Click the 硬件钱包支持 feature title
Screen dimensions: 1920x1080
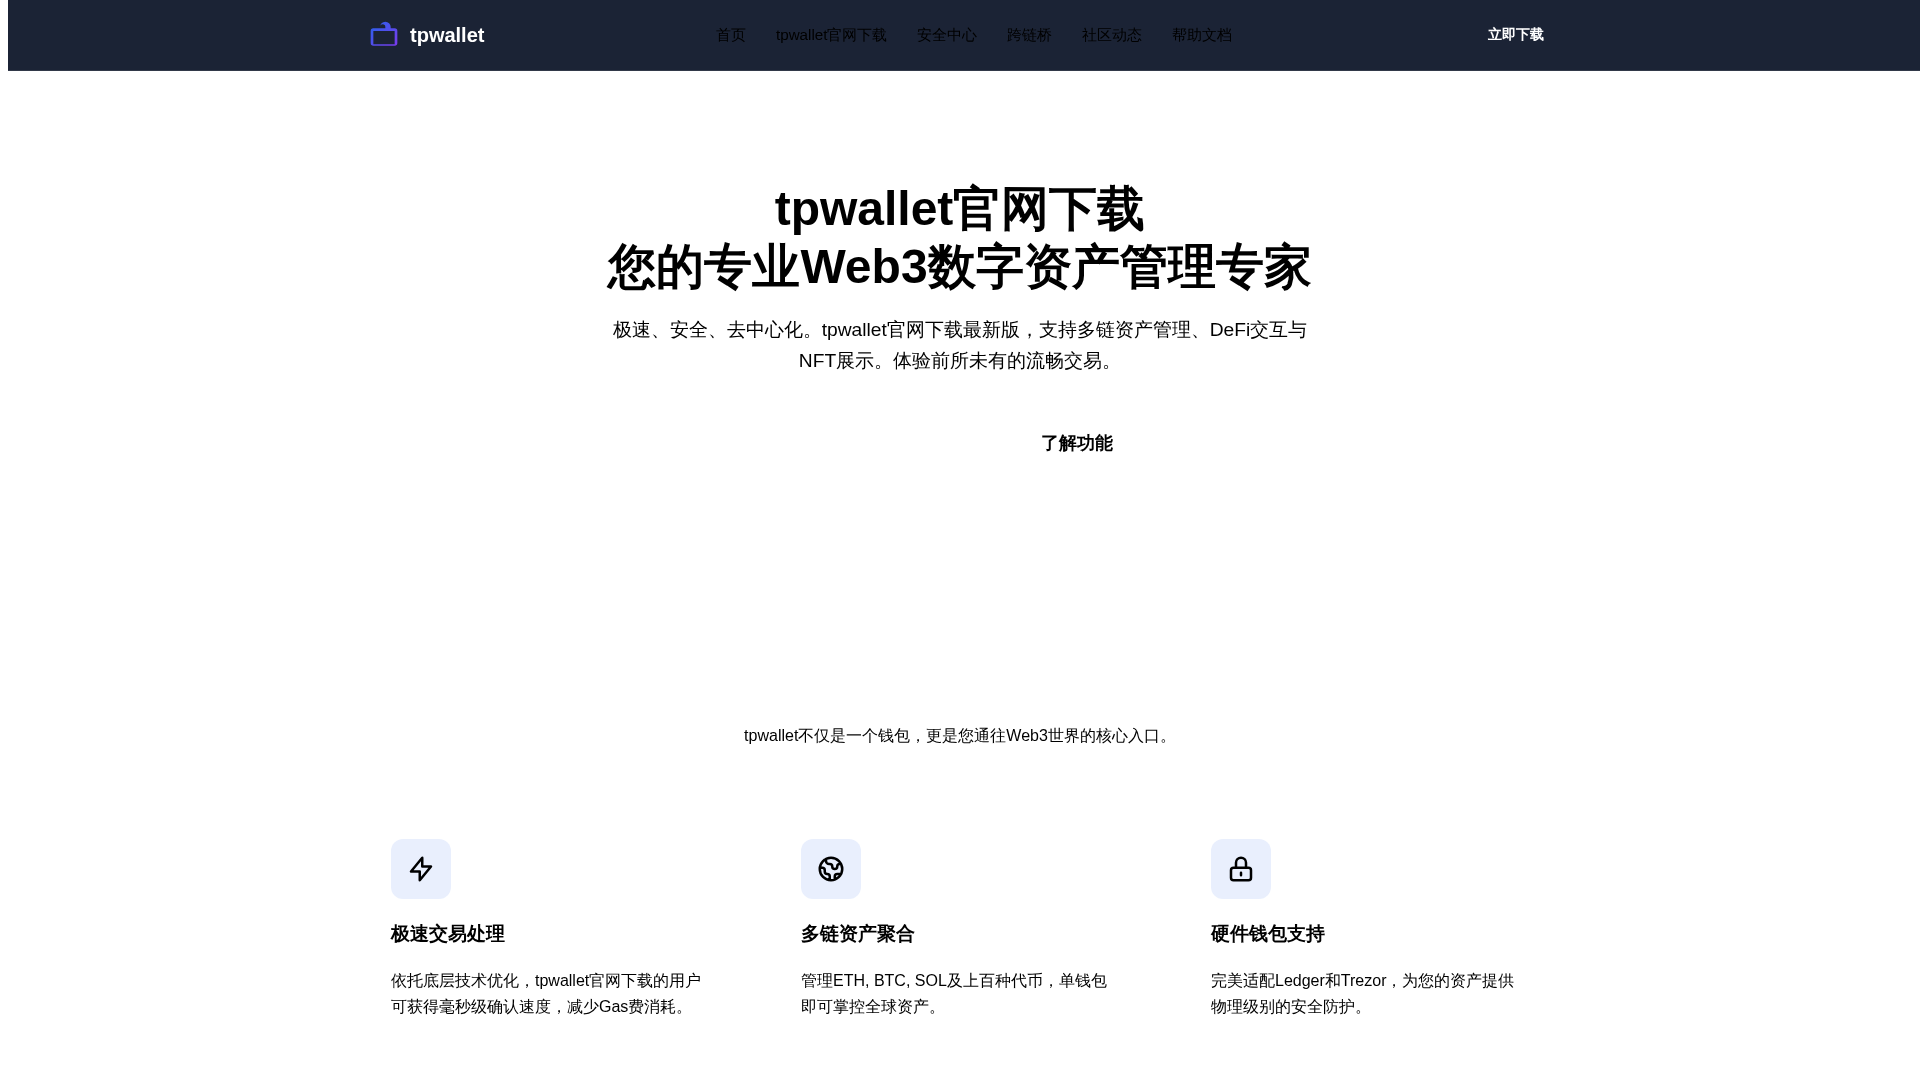(x=1268, y=934)
